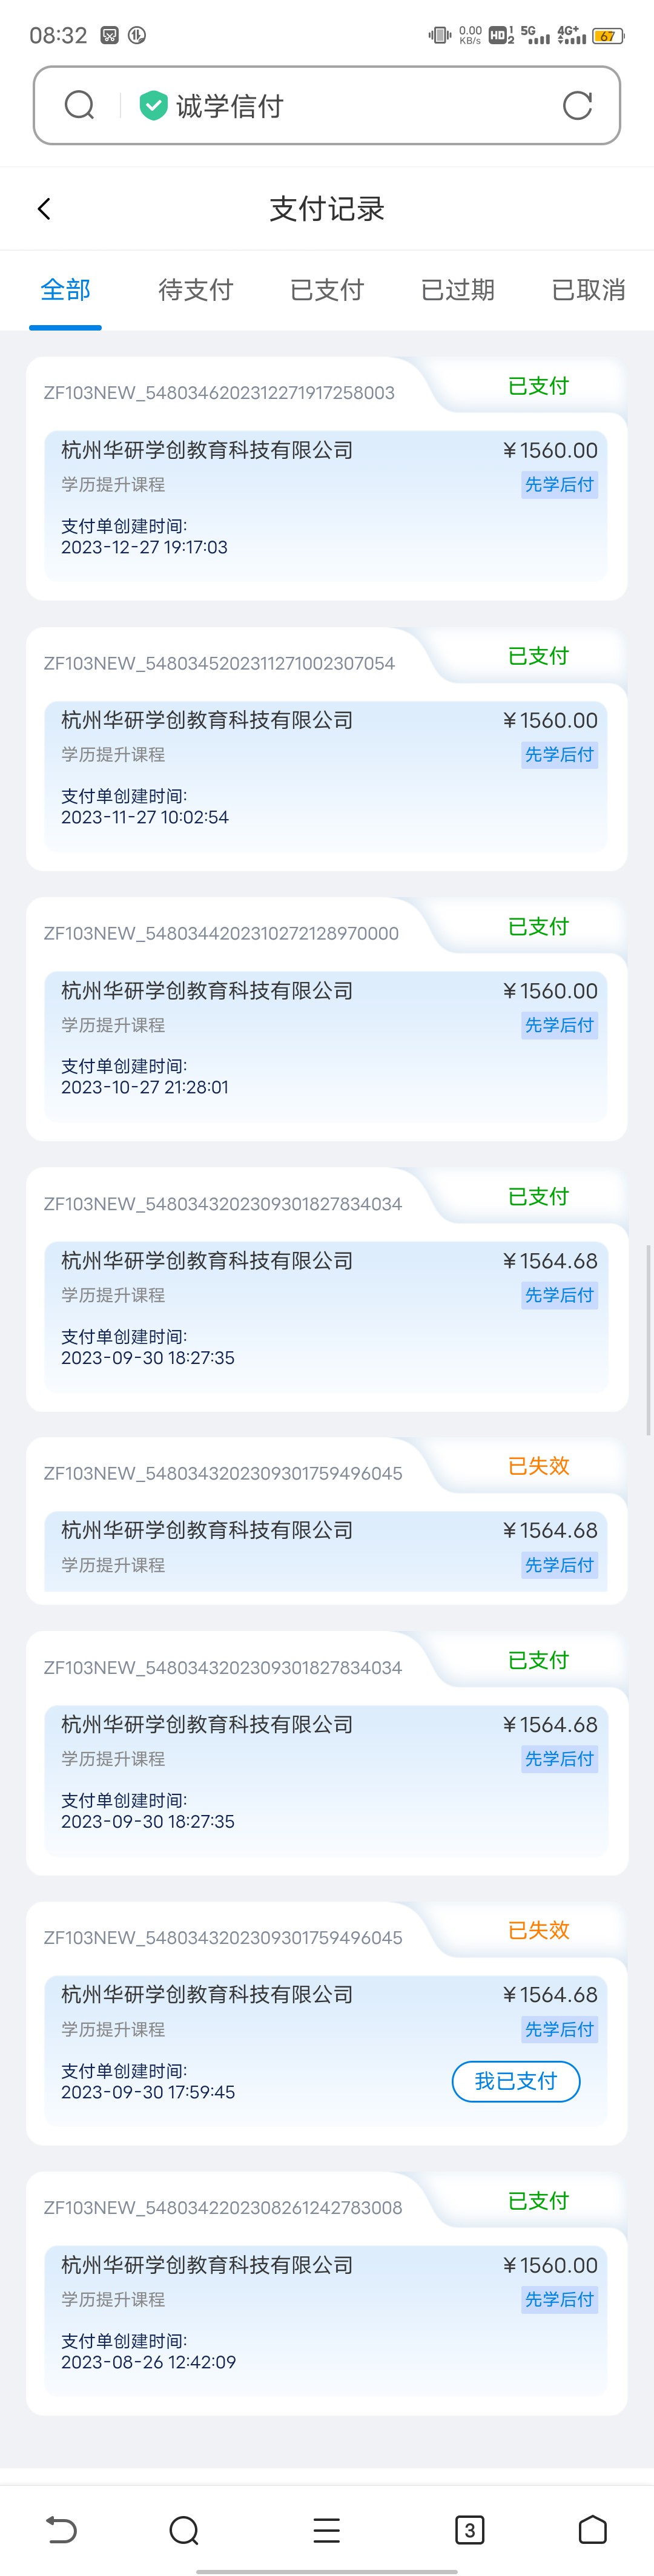Viewport: 654px width, 2576px height.
Task: Reload the page with the refresh icon
Action: (x=577, y=105)
